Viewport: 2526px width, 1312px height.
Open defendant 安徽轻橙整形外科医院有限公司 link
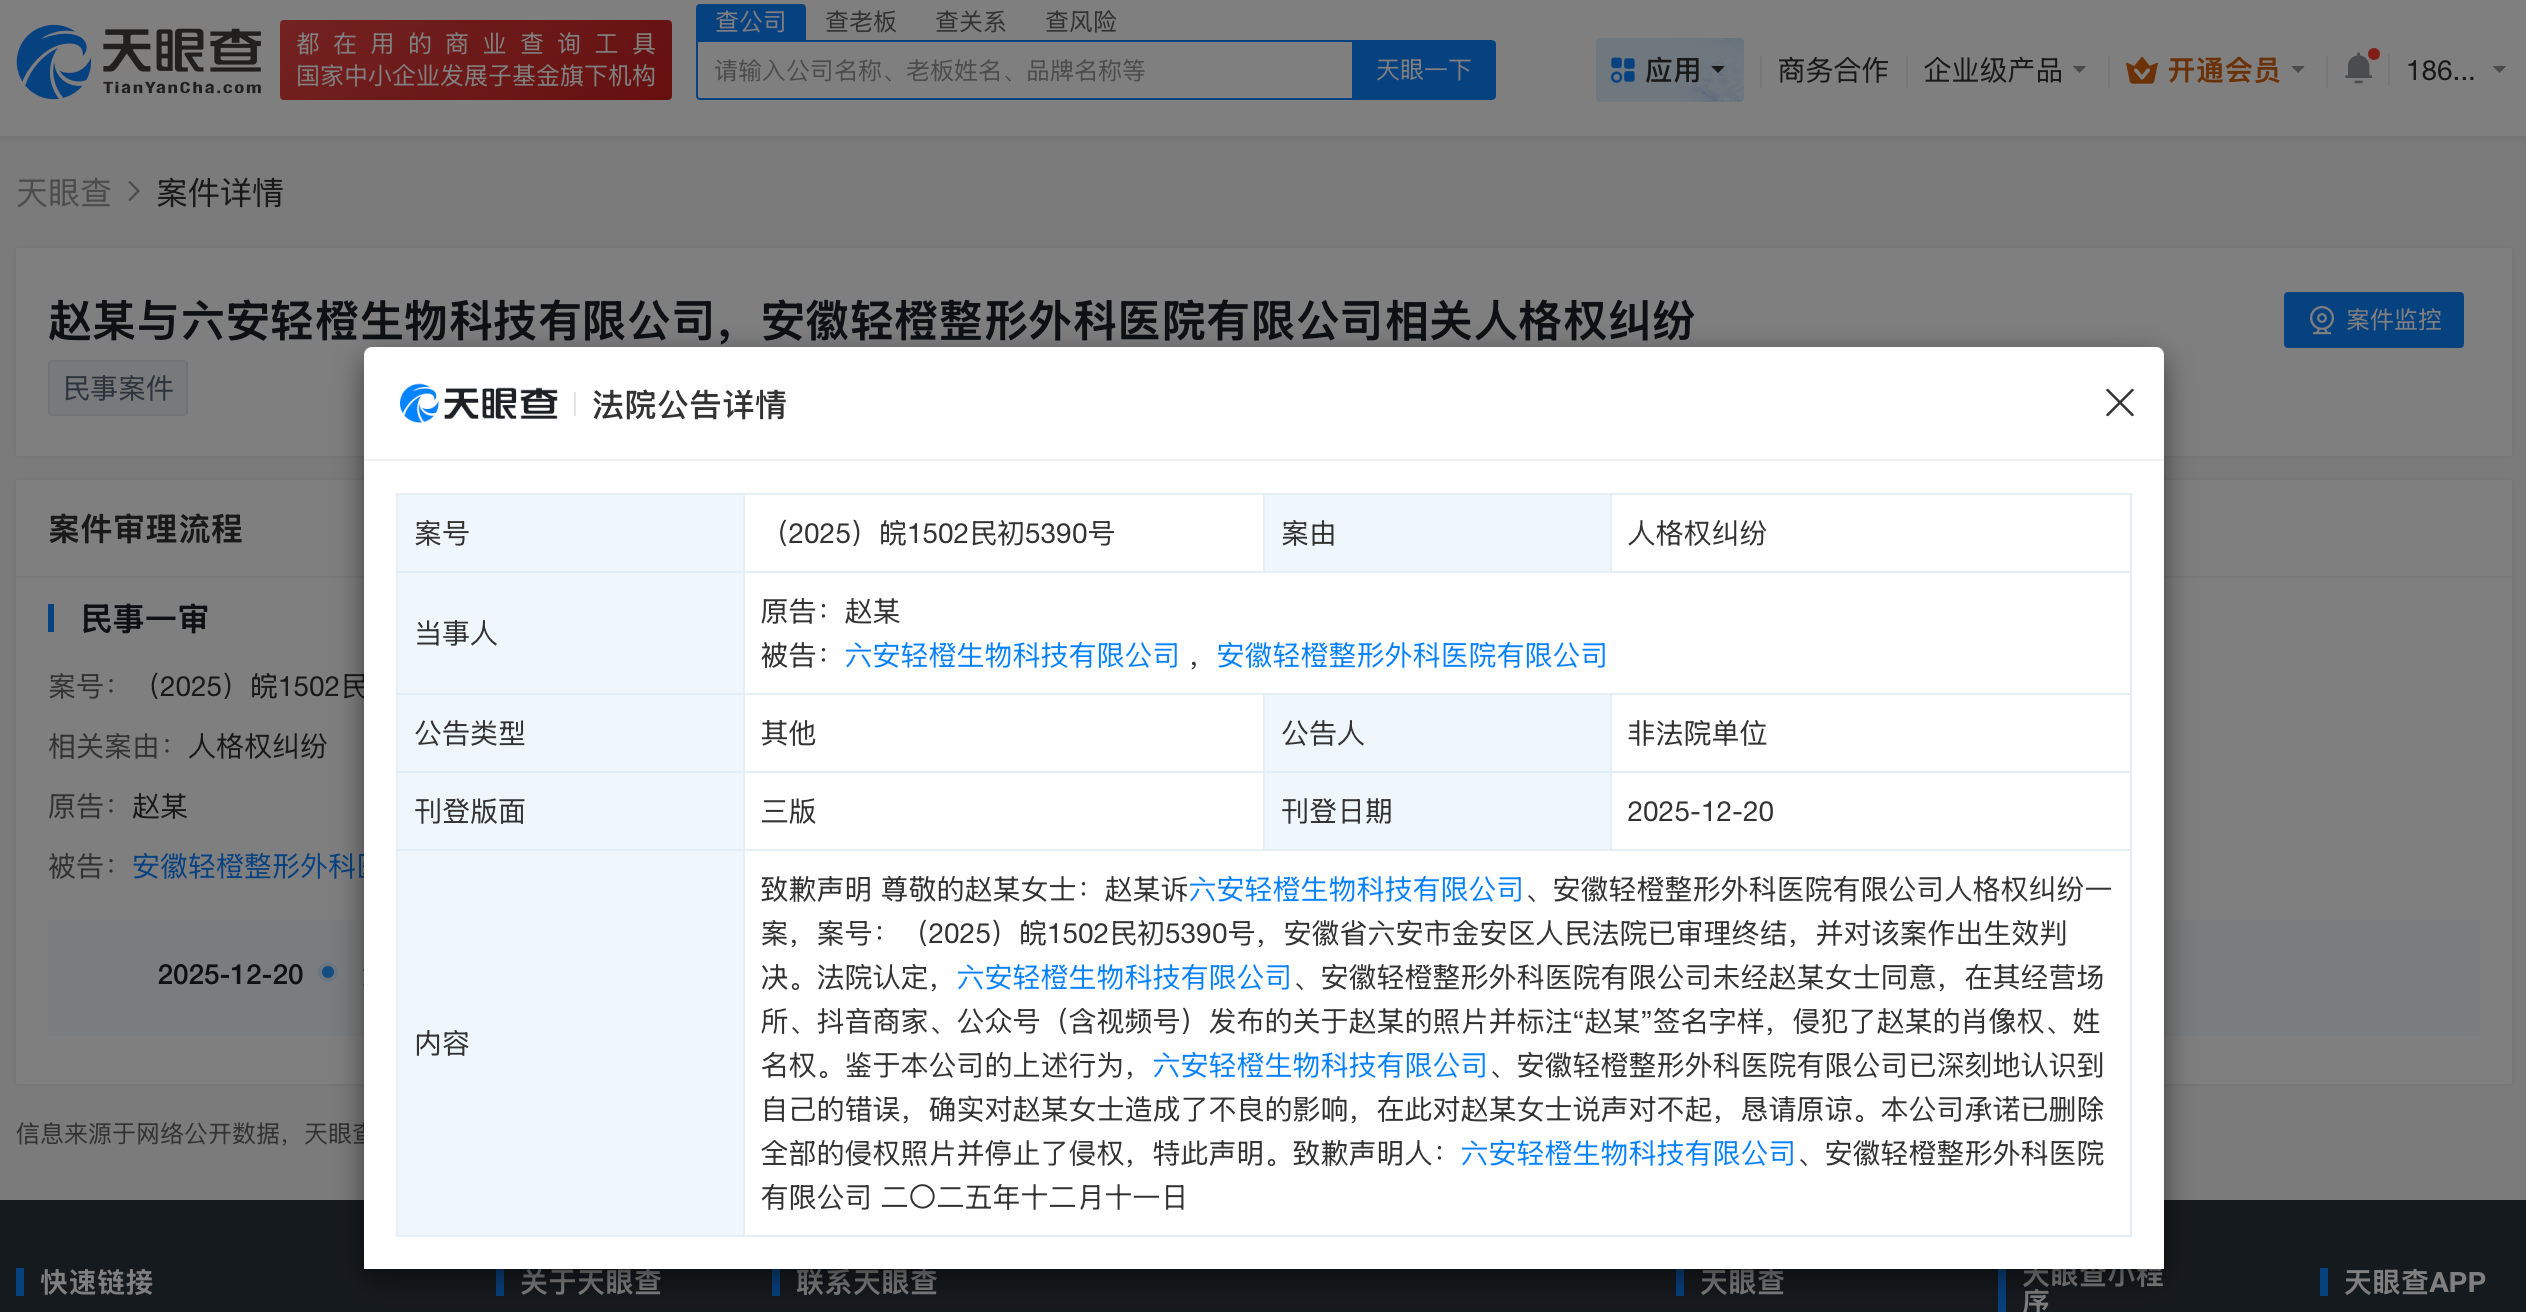1411,656
